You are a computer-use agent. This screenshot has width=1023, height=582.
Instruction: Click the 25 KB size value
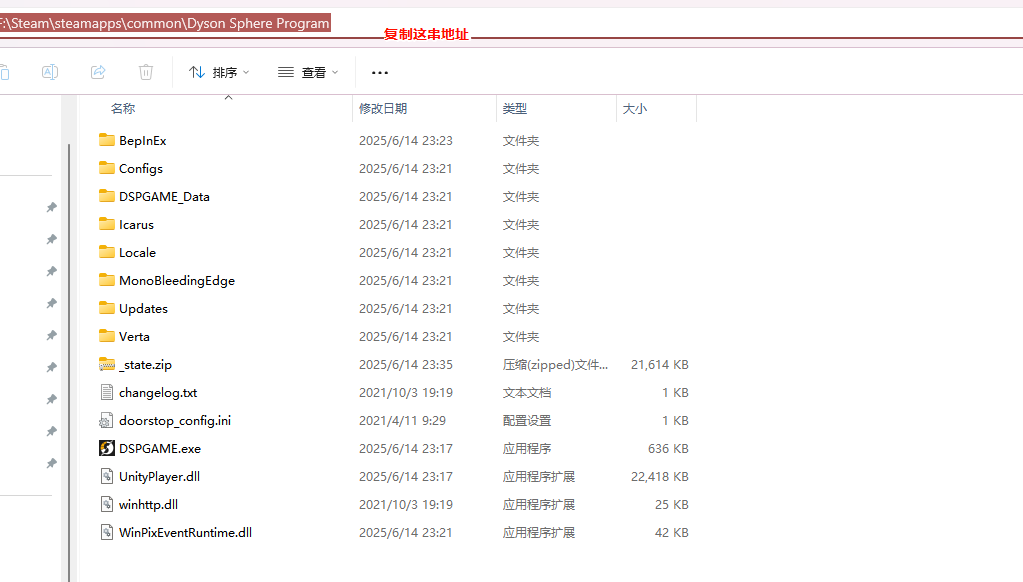672,505
